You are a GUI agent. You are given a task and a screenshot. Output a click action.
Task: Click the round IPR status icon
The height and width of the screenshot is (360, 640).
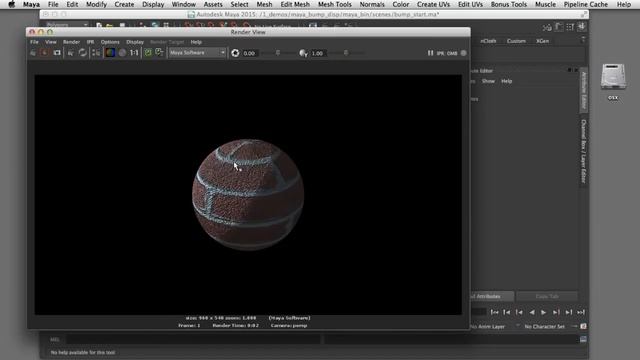coord(464,53)
